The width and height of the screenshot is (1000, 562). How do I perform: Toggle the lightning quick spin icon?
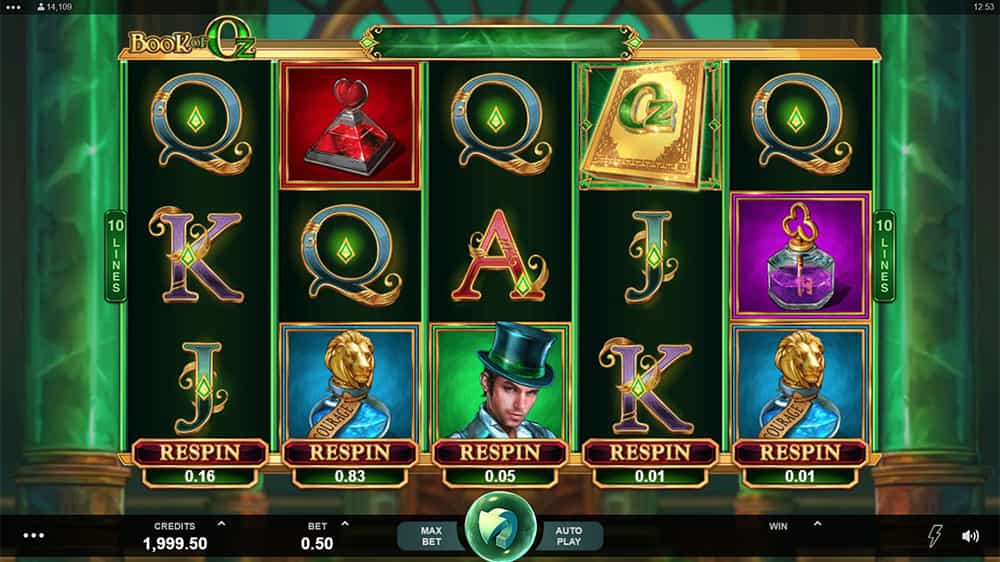click(935, 536)
